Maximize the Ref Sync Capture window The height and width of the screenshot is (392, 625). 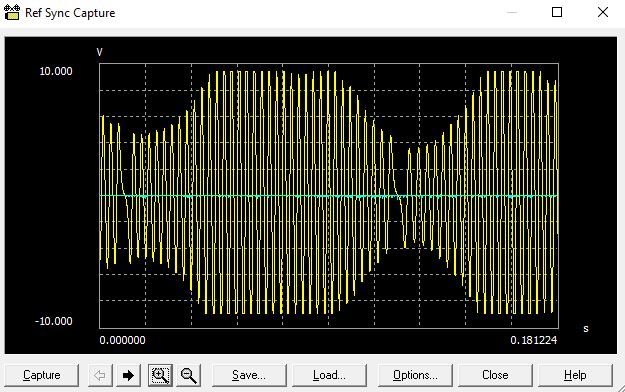pos(557,12)
